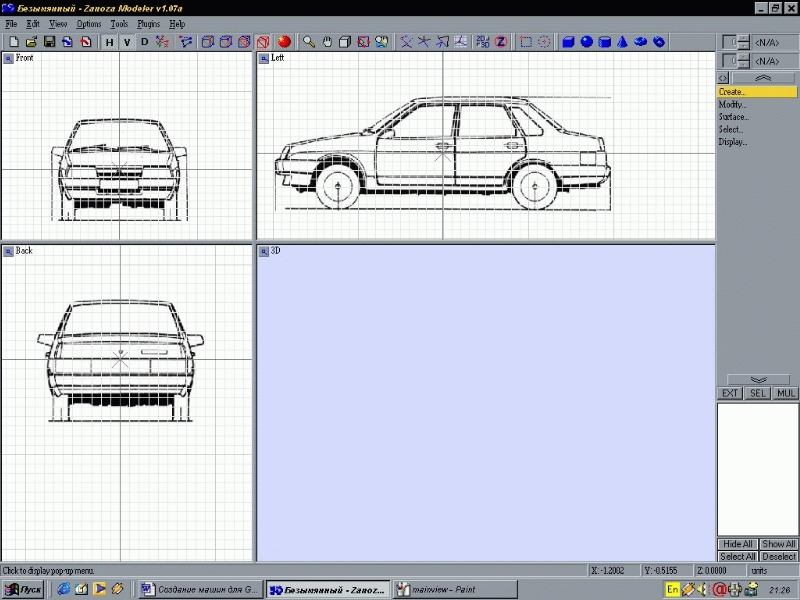Open the View menu
Screen dimensions: 800x600
point(58,24)
